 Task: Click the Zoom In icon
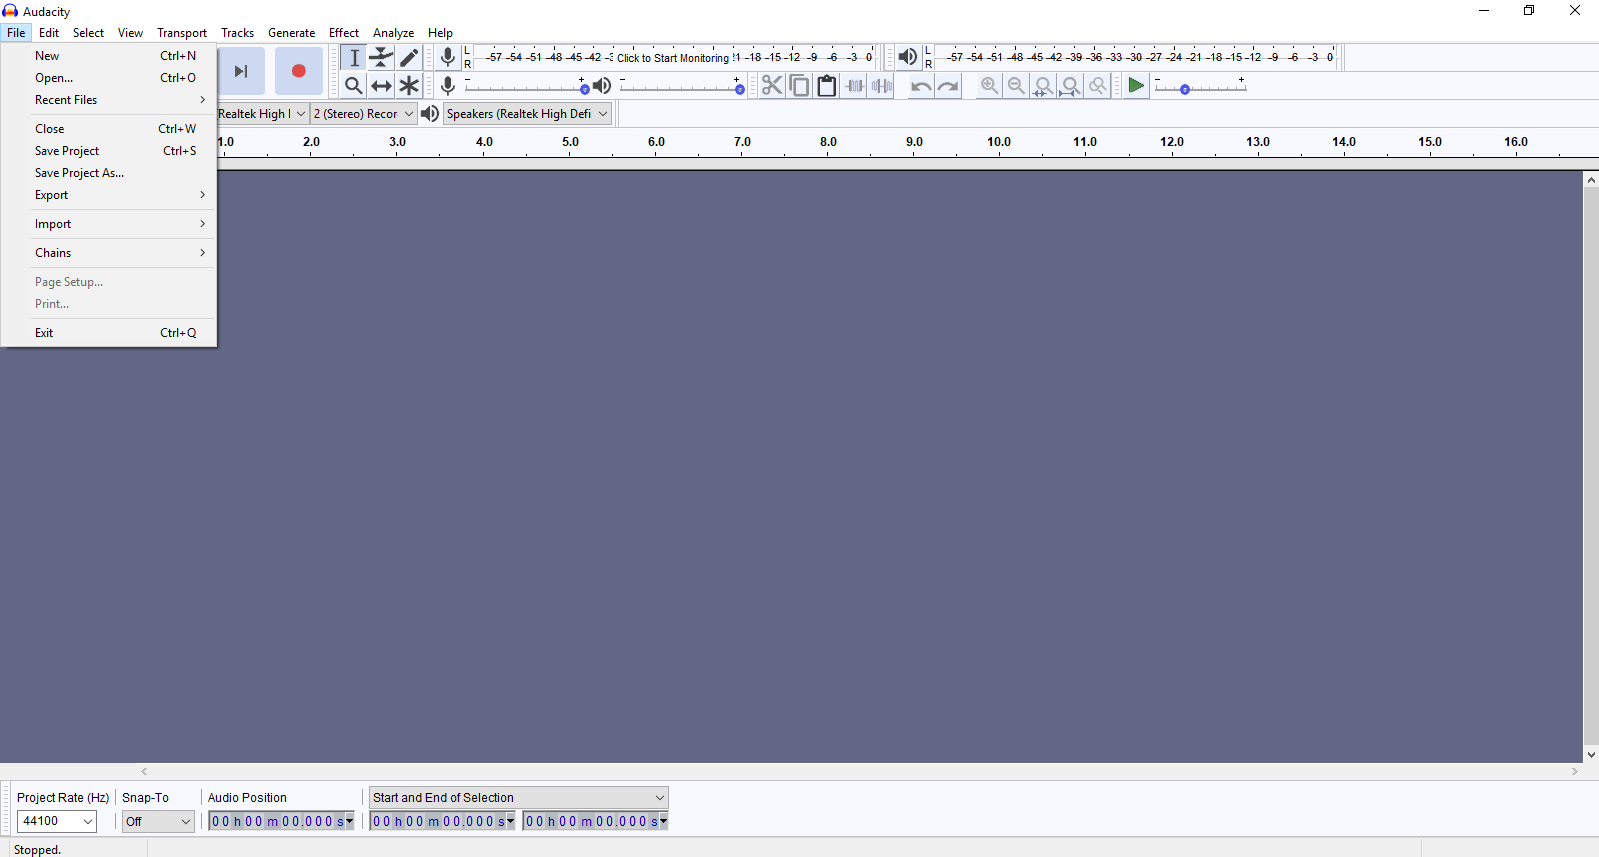pos(989,86)
